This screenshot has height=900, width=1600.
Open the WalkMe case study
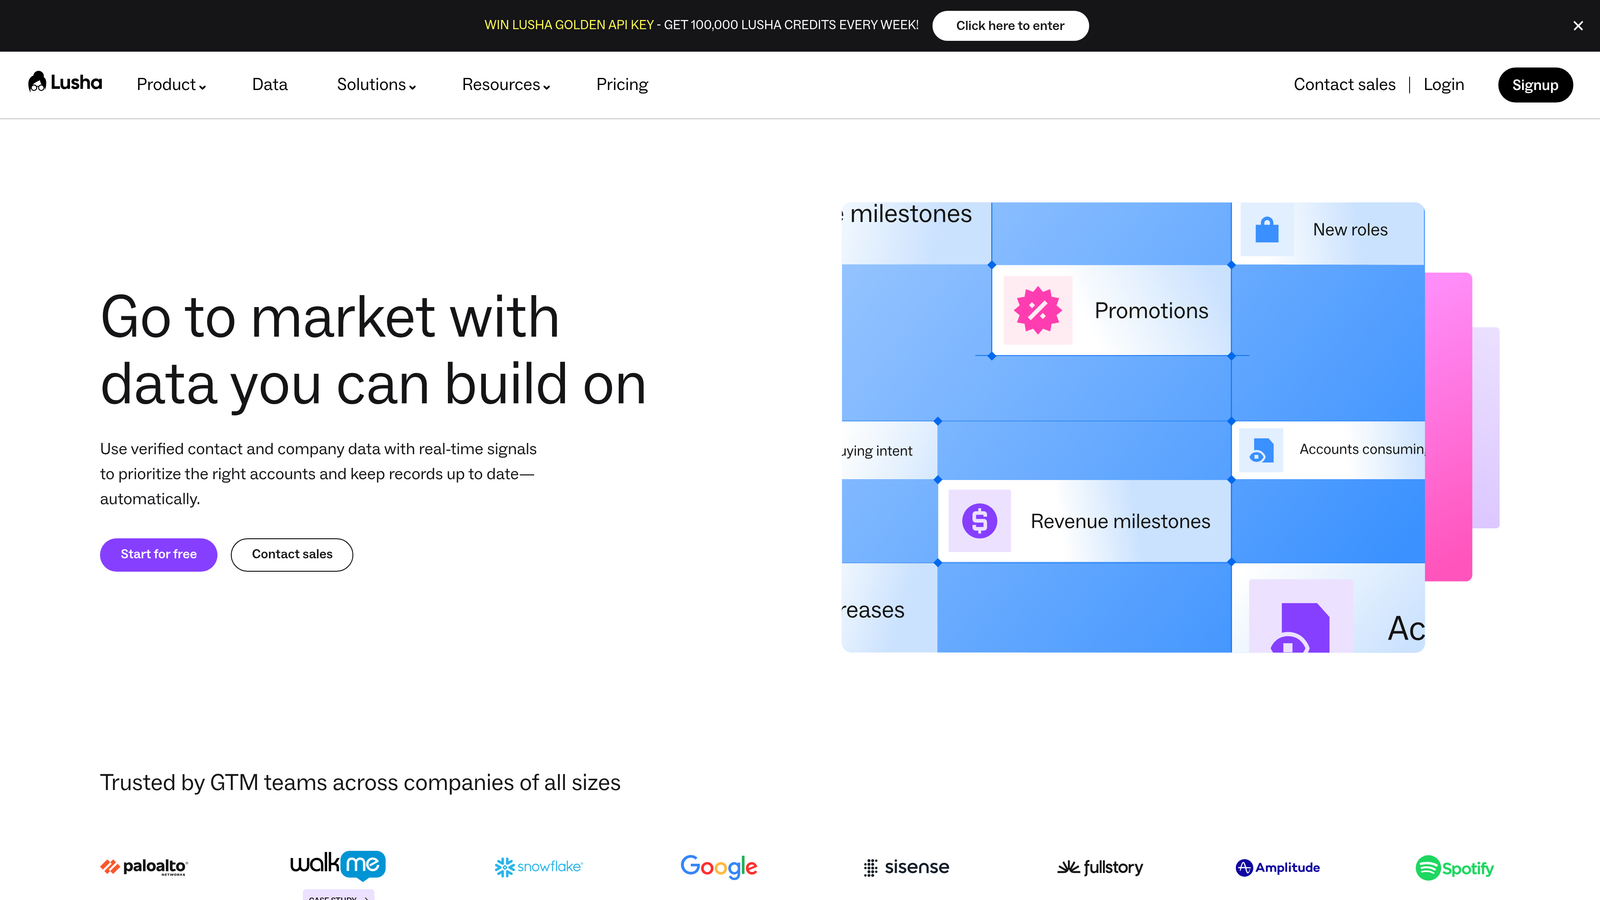pos(337,896)
